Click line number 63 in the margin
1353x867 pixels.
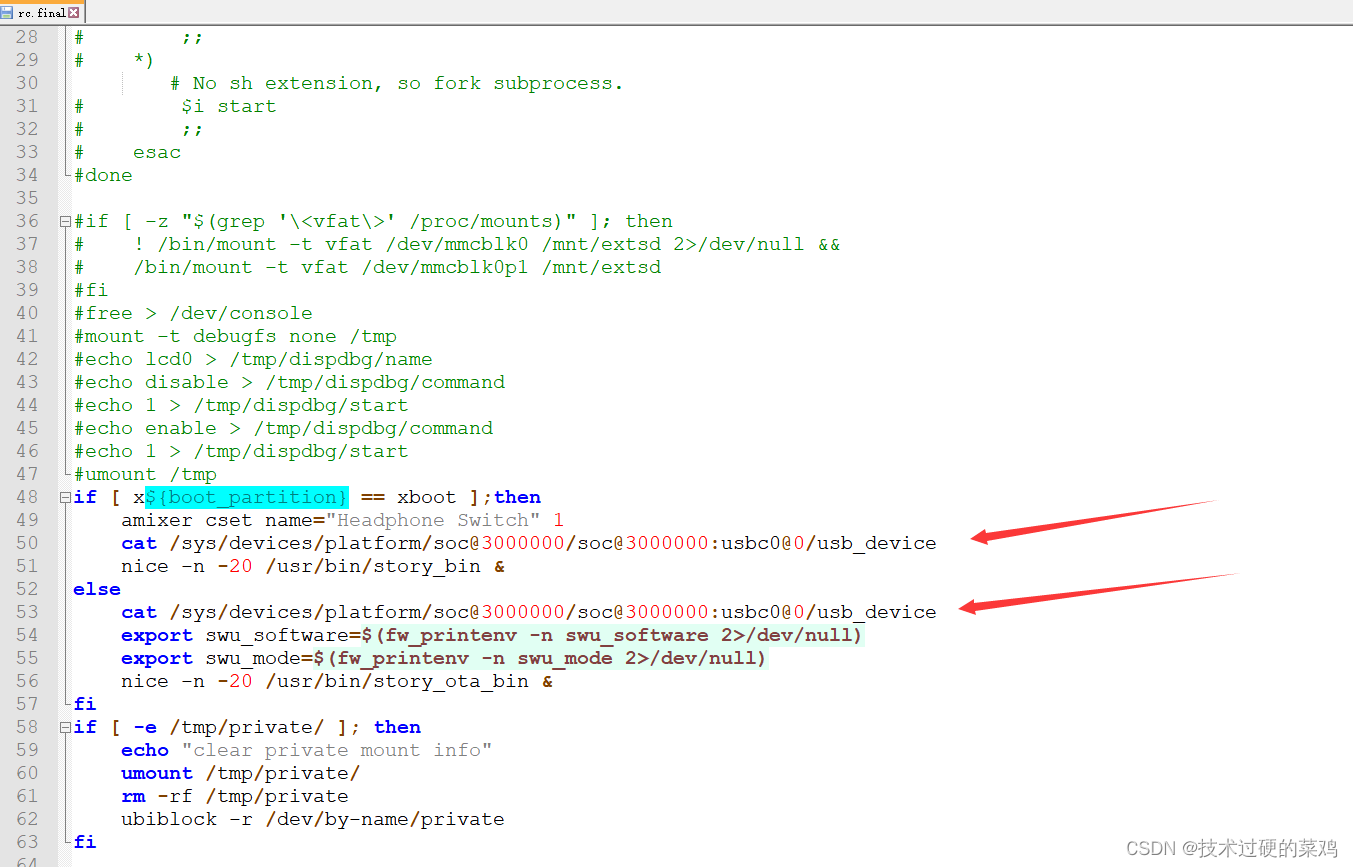(x=27, y=842)
